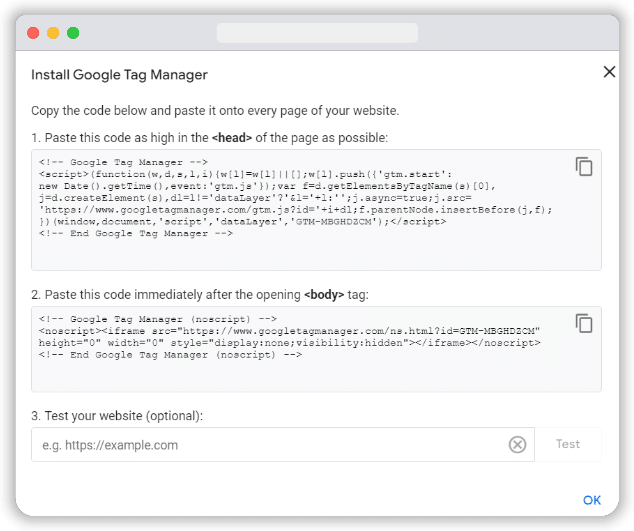Click the green maximize window dot

[73, 33]
